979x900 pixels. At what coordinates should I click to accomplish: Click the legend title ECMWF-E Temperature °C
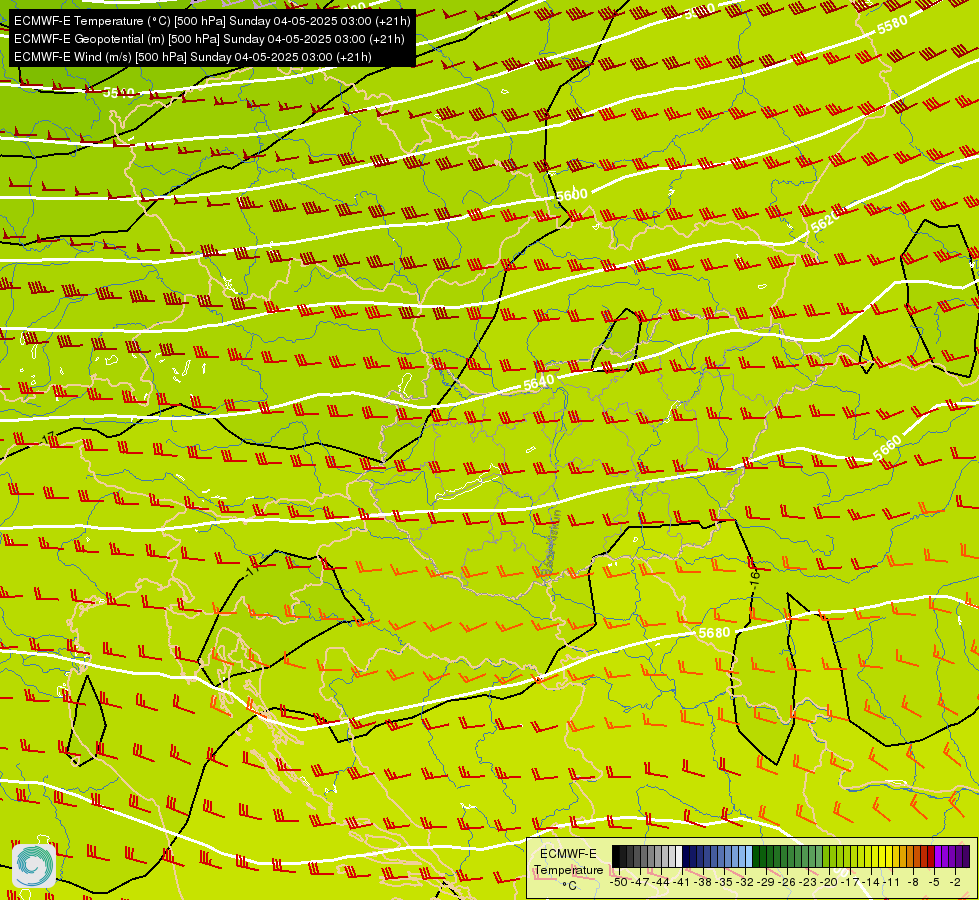pos(568,869)
